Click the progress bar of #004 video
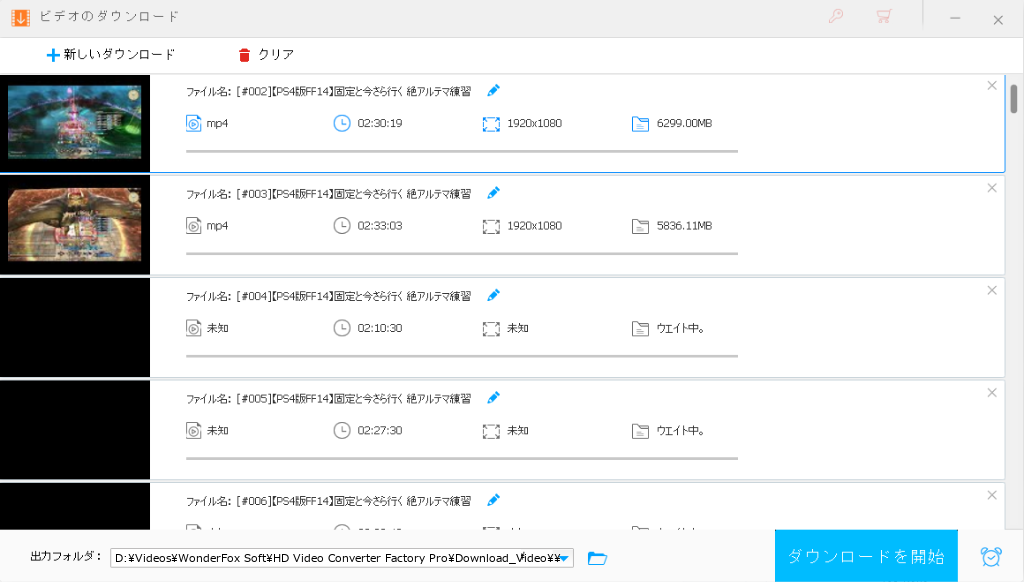This screenshot has height=582, width=1024. pyautogui.click(x=462, y=356)
